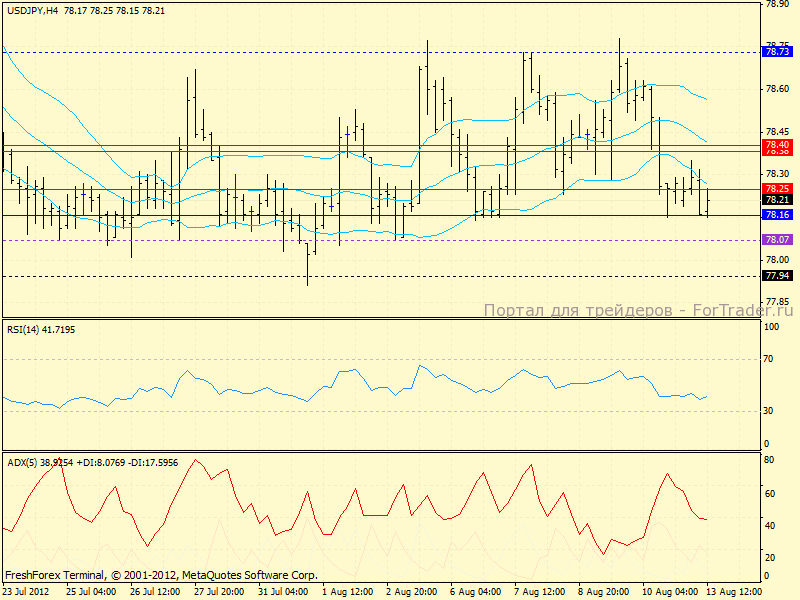The width and height of the screenshot is (800, 600).
Task: Select the 10 Aug 04:00 time label
Action: pyautogui.click(x=671, y=592)
